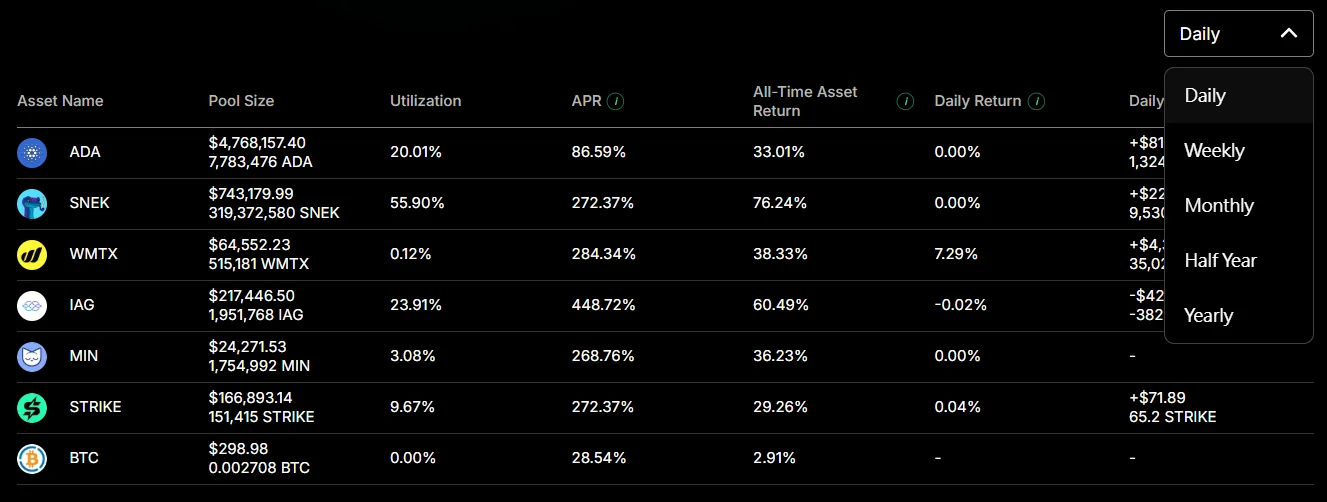Click the IAG token icon
This screenshot has height=502, width=1327.
coord(32,306)
